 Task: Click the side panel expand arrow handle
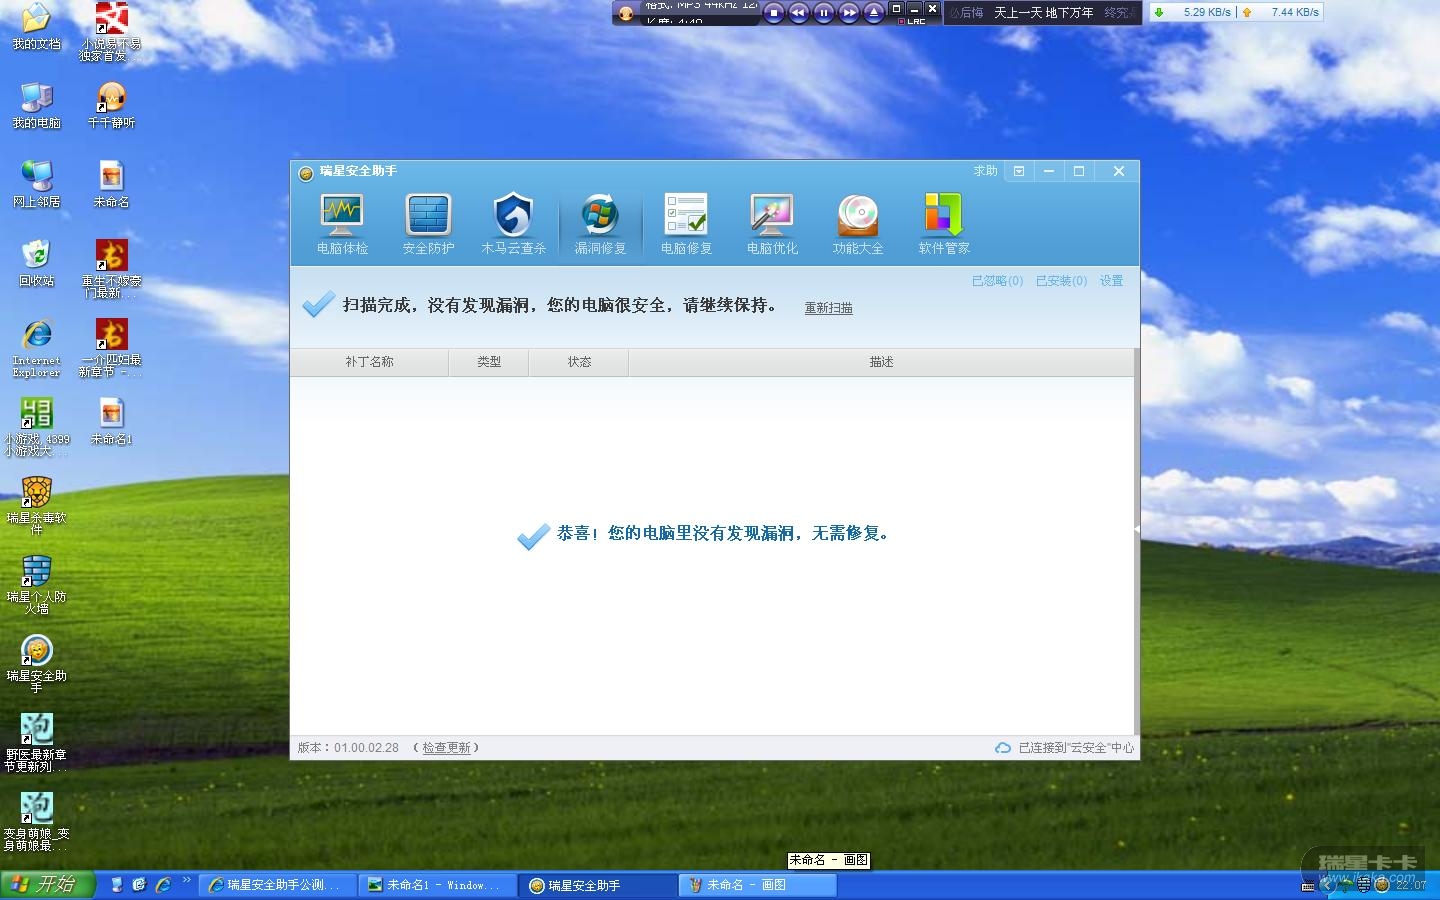1137,529
